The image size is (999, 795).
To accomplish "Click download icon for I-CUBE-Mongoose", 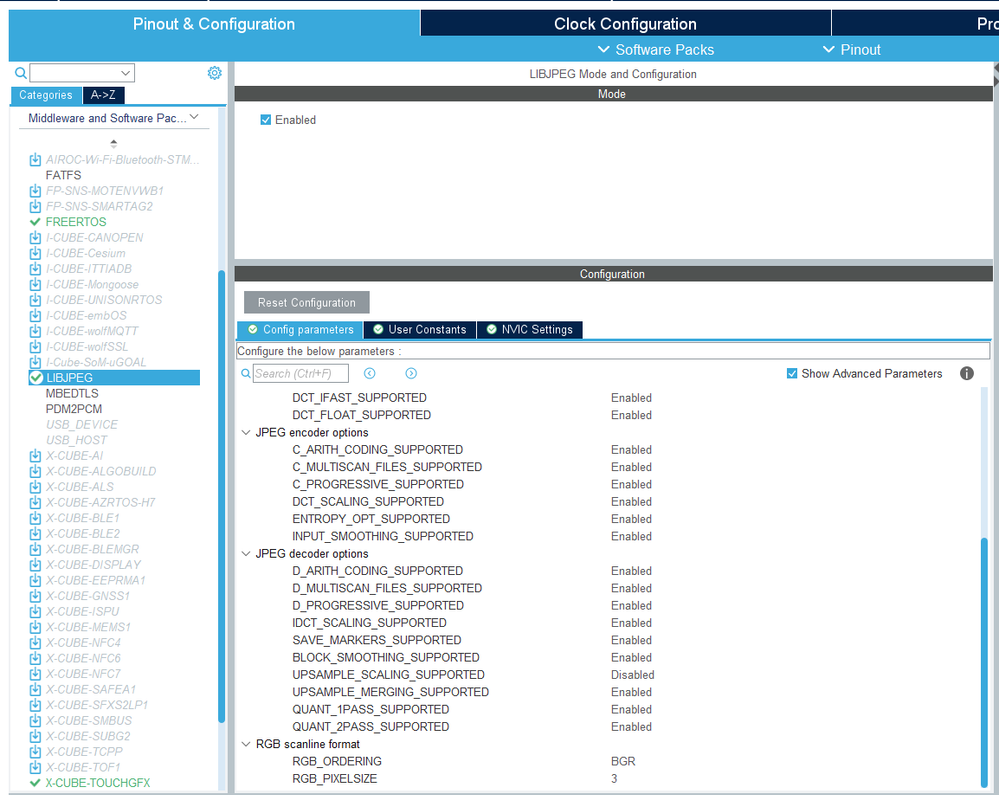I will pos(36,284).
